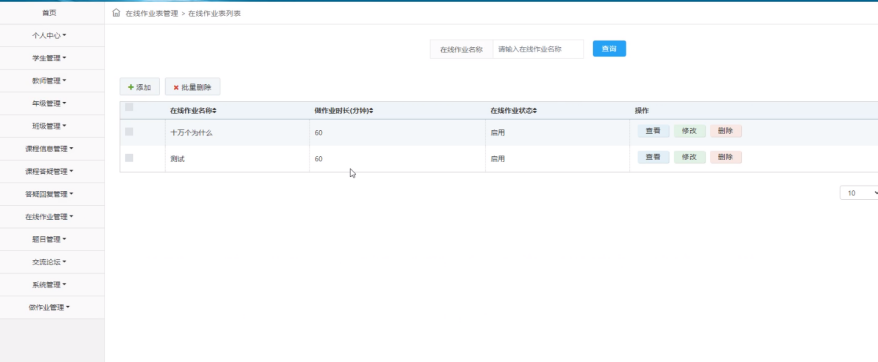Image resolution: width=878 pixels, height=362 pixels.
Task: Check the box for row 十万个为什么
Action: click(129, 132)
